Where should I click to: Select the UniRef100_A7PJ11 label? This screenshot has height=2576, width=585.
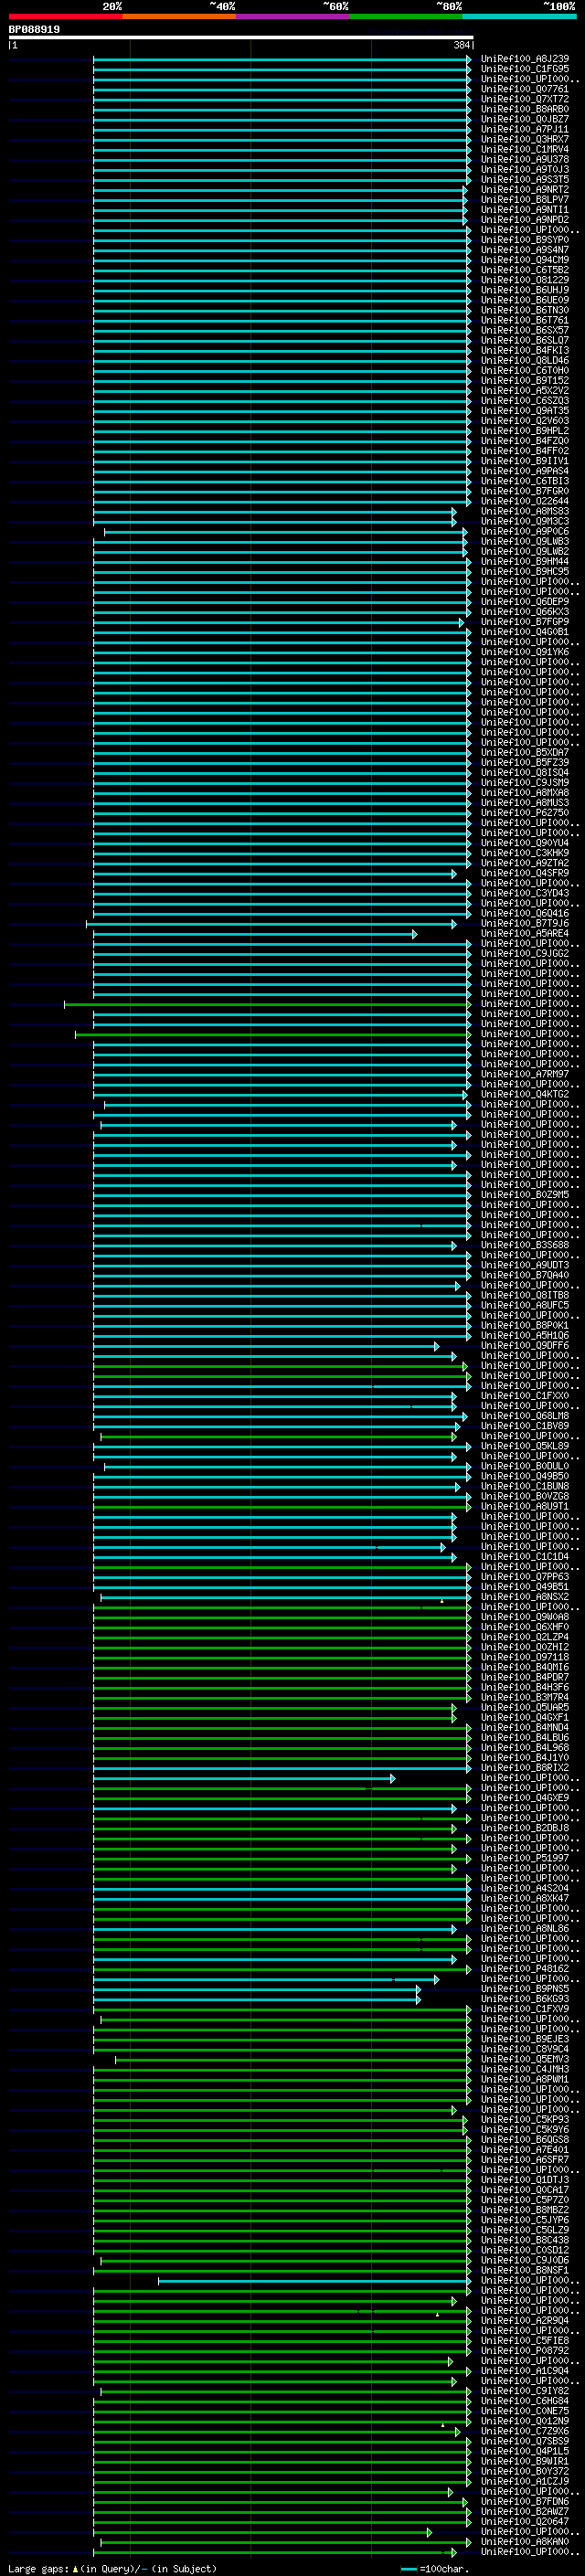[x=525, y=129]
